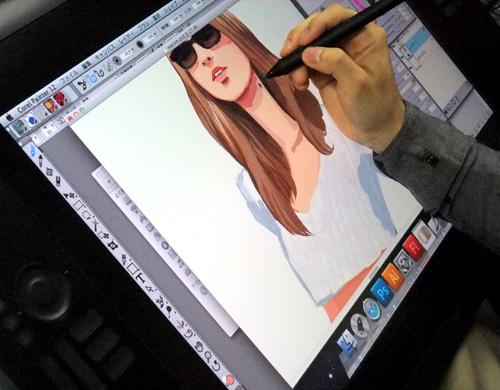
Task: Select the Crop tool in toolbox
Action: (113, 246)
